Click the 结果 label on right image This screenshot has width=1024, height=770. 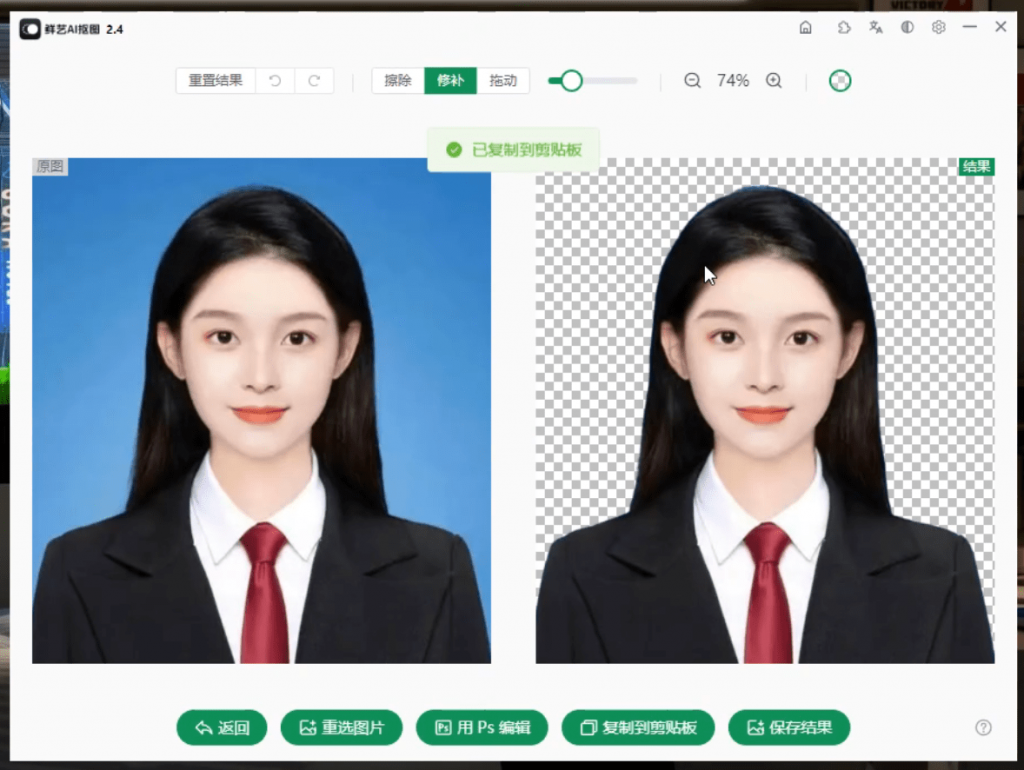point(975,166)
